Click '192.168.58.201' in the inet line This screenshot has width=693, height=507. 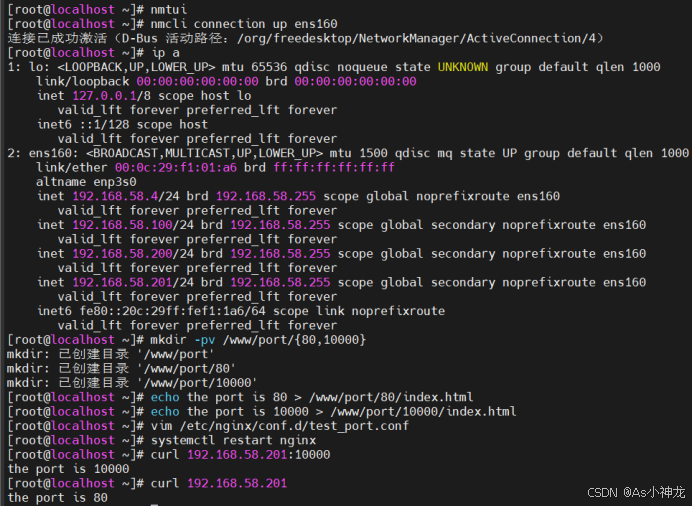(x=122, y=282)
